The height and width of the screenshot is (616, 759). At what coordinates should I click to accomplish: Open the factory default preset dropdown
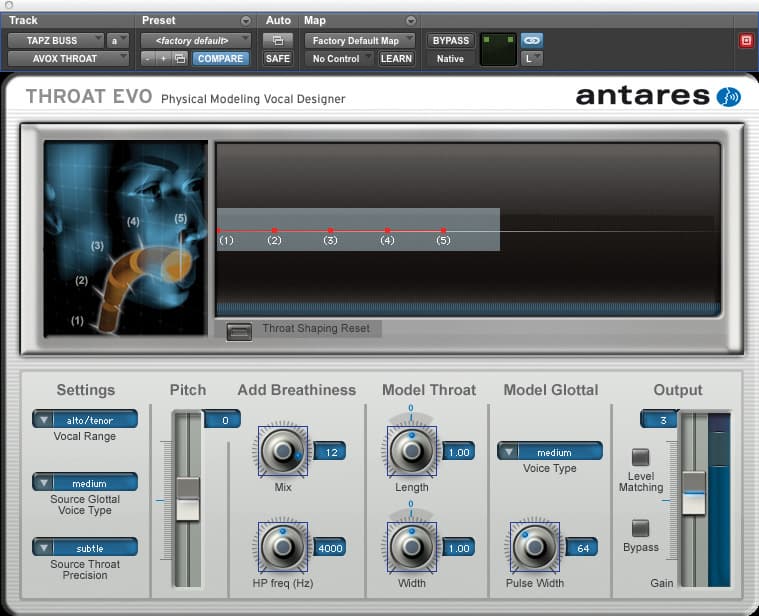[196, 41]
